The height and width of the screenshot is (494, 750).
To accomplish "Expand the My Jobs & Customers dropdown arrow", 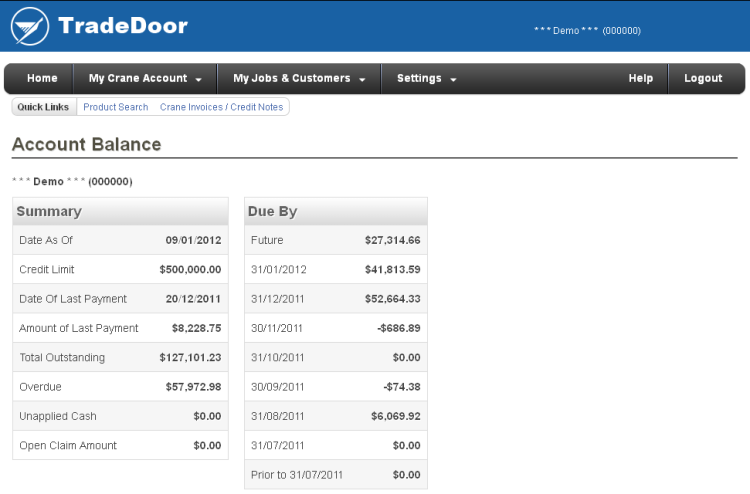I will [x=362, y=80].
